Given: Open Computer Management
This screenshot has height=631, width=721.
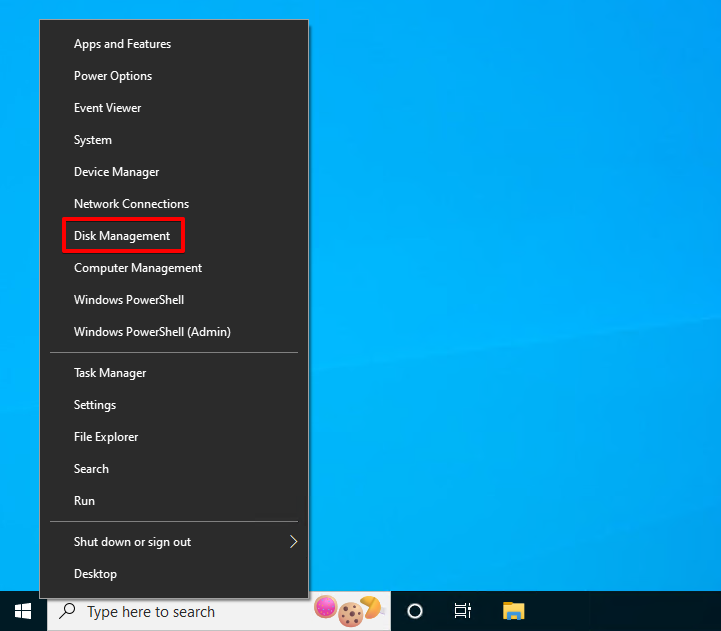Looking at the screenshot, I should 138,268.
